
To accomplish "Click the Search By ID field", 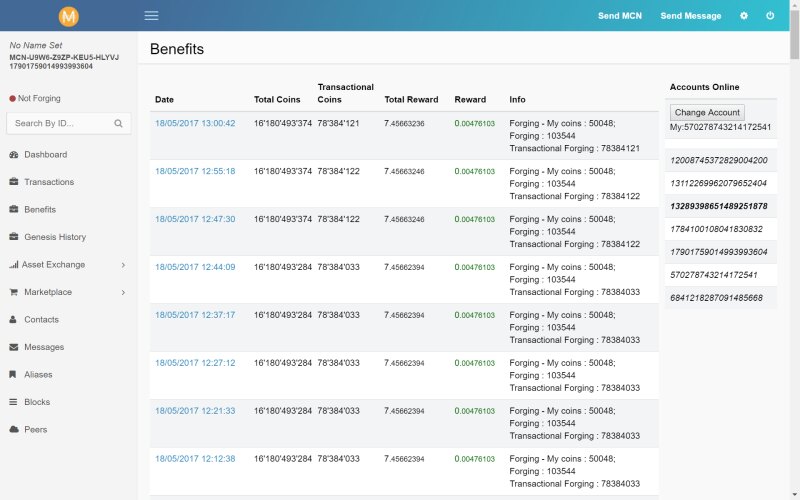I will click(60, 123).
